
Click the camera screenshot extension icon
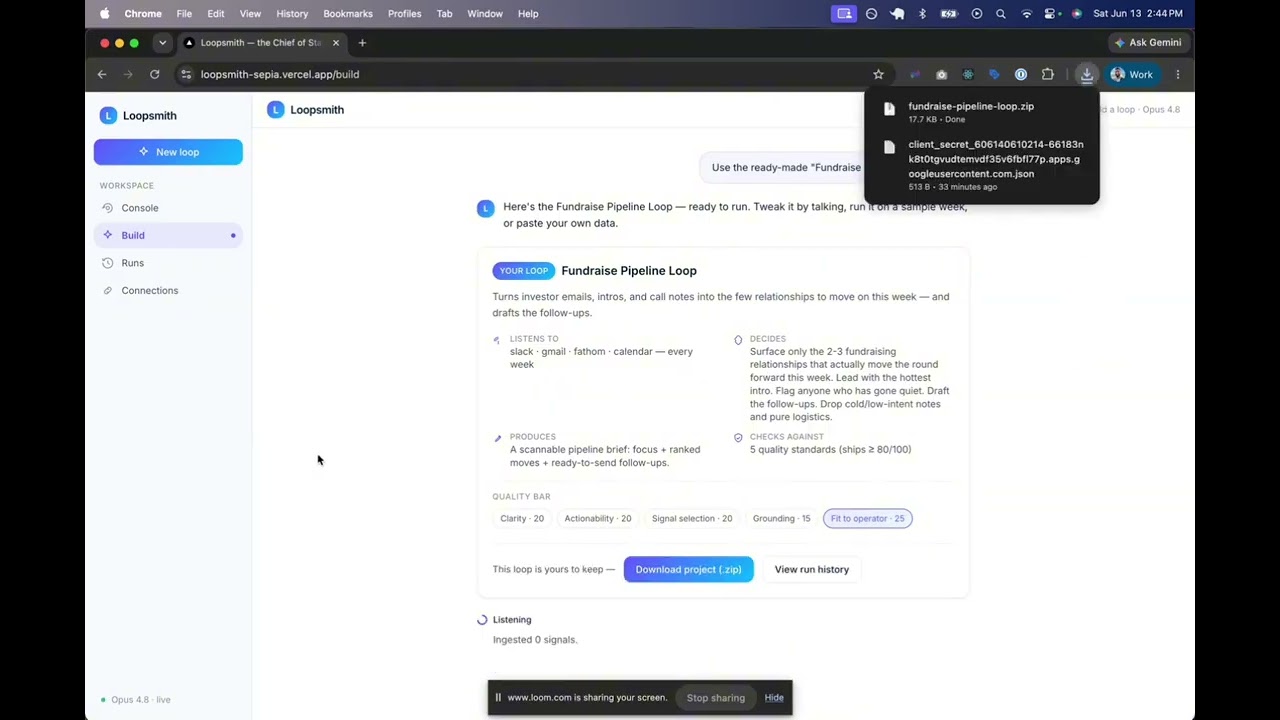tap(941, 74)
